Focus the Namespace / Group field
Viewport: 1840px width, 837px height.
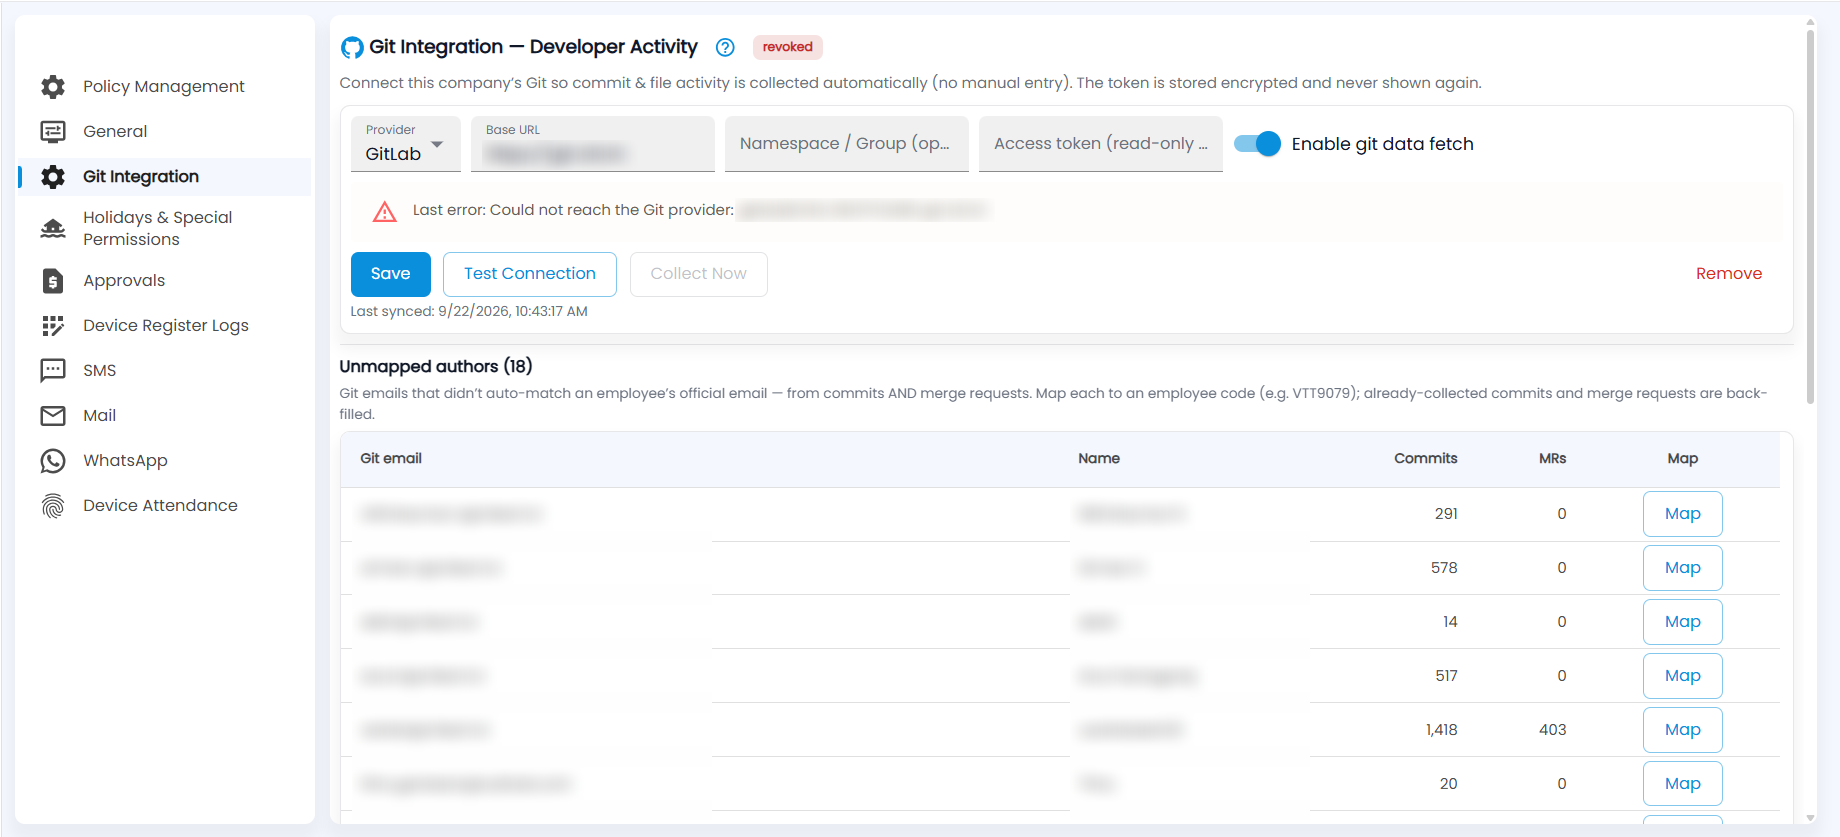coord(847,144)
